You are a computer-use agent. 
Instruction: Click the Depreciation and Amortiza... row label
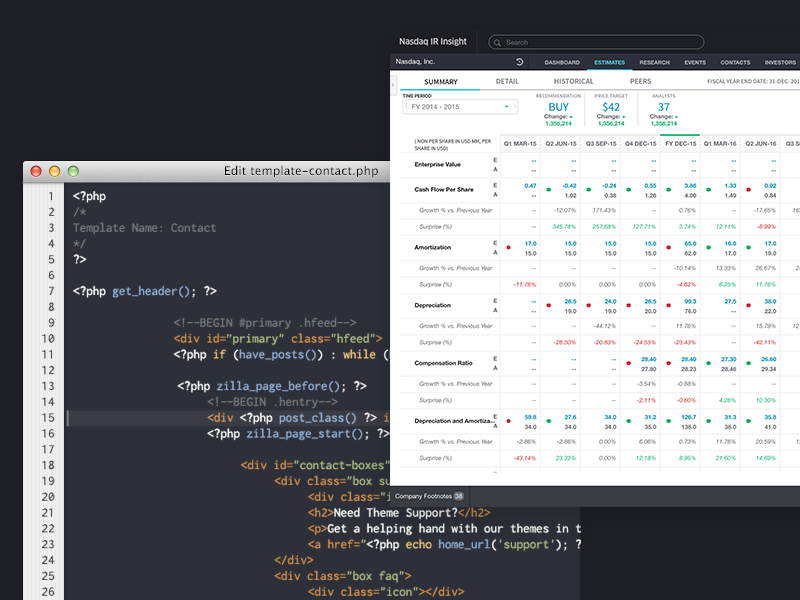[x=454, y=421]
